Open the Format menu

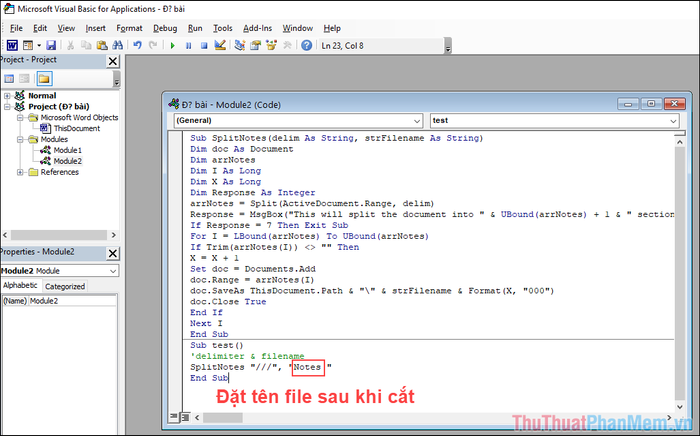coord(129,28)
